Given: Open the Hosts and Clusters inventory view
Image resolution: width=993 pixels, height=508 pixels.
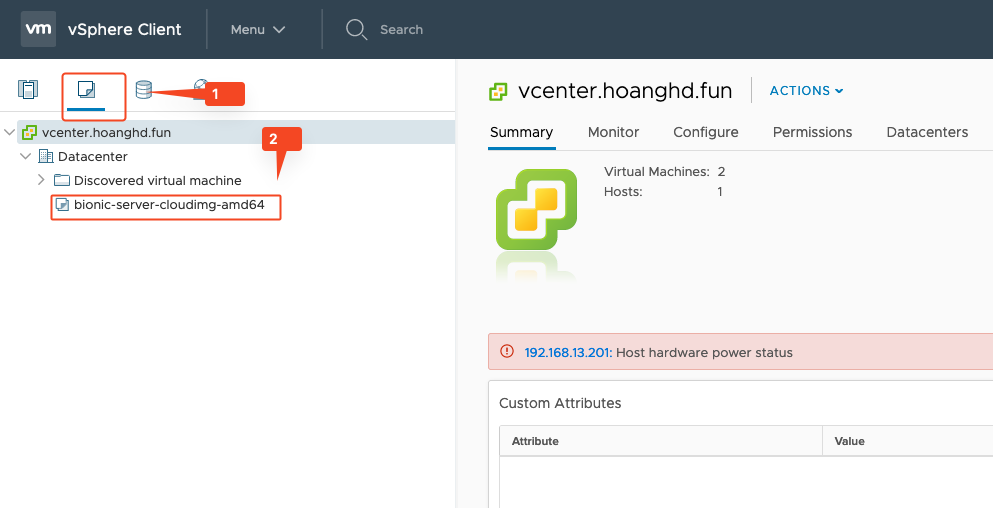Looking at the screenshot, I should click(x=28, y=89).
